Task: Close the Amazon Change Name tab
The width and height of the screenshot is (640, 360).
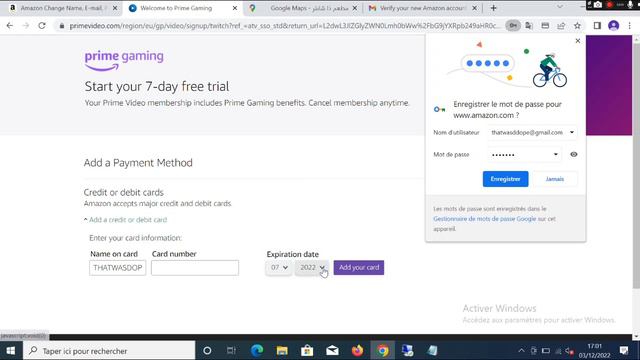Action: [115, 8]
